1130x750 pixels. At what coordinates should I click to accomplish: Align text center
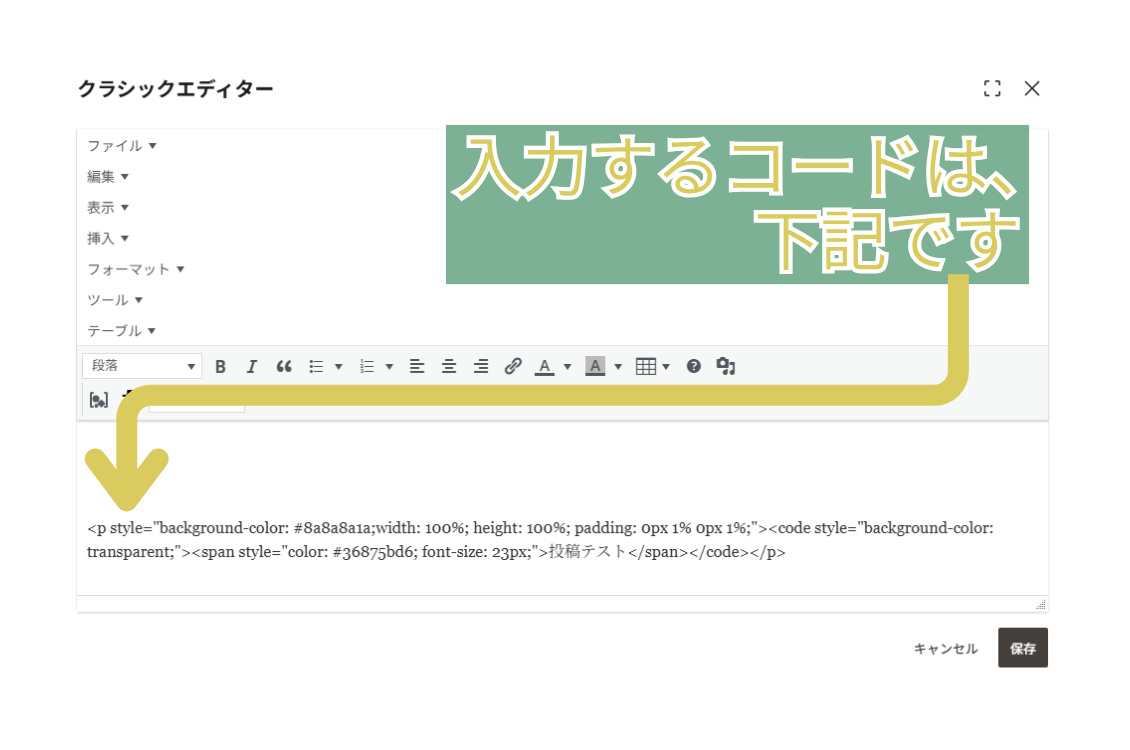pyautogui.click(x=449, y=367)
